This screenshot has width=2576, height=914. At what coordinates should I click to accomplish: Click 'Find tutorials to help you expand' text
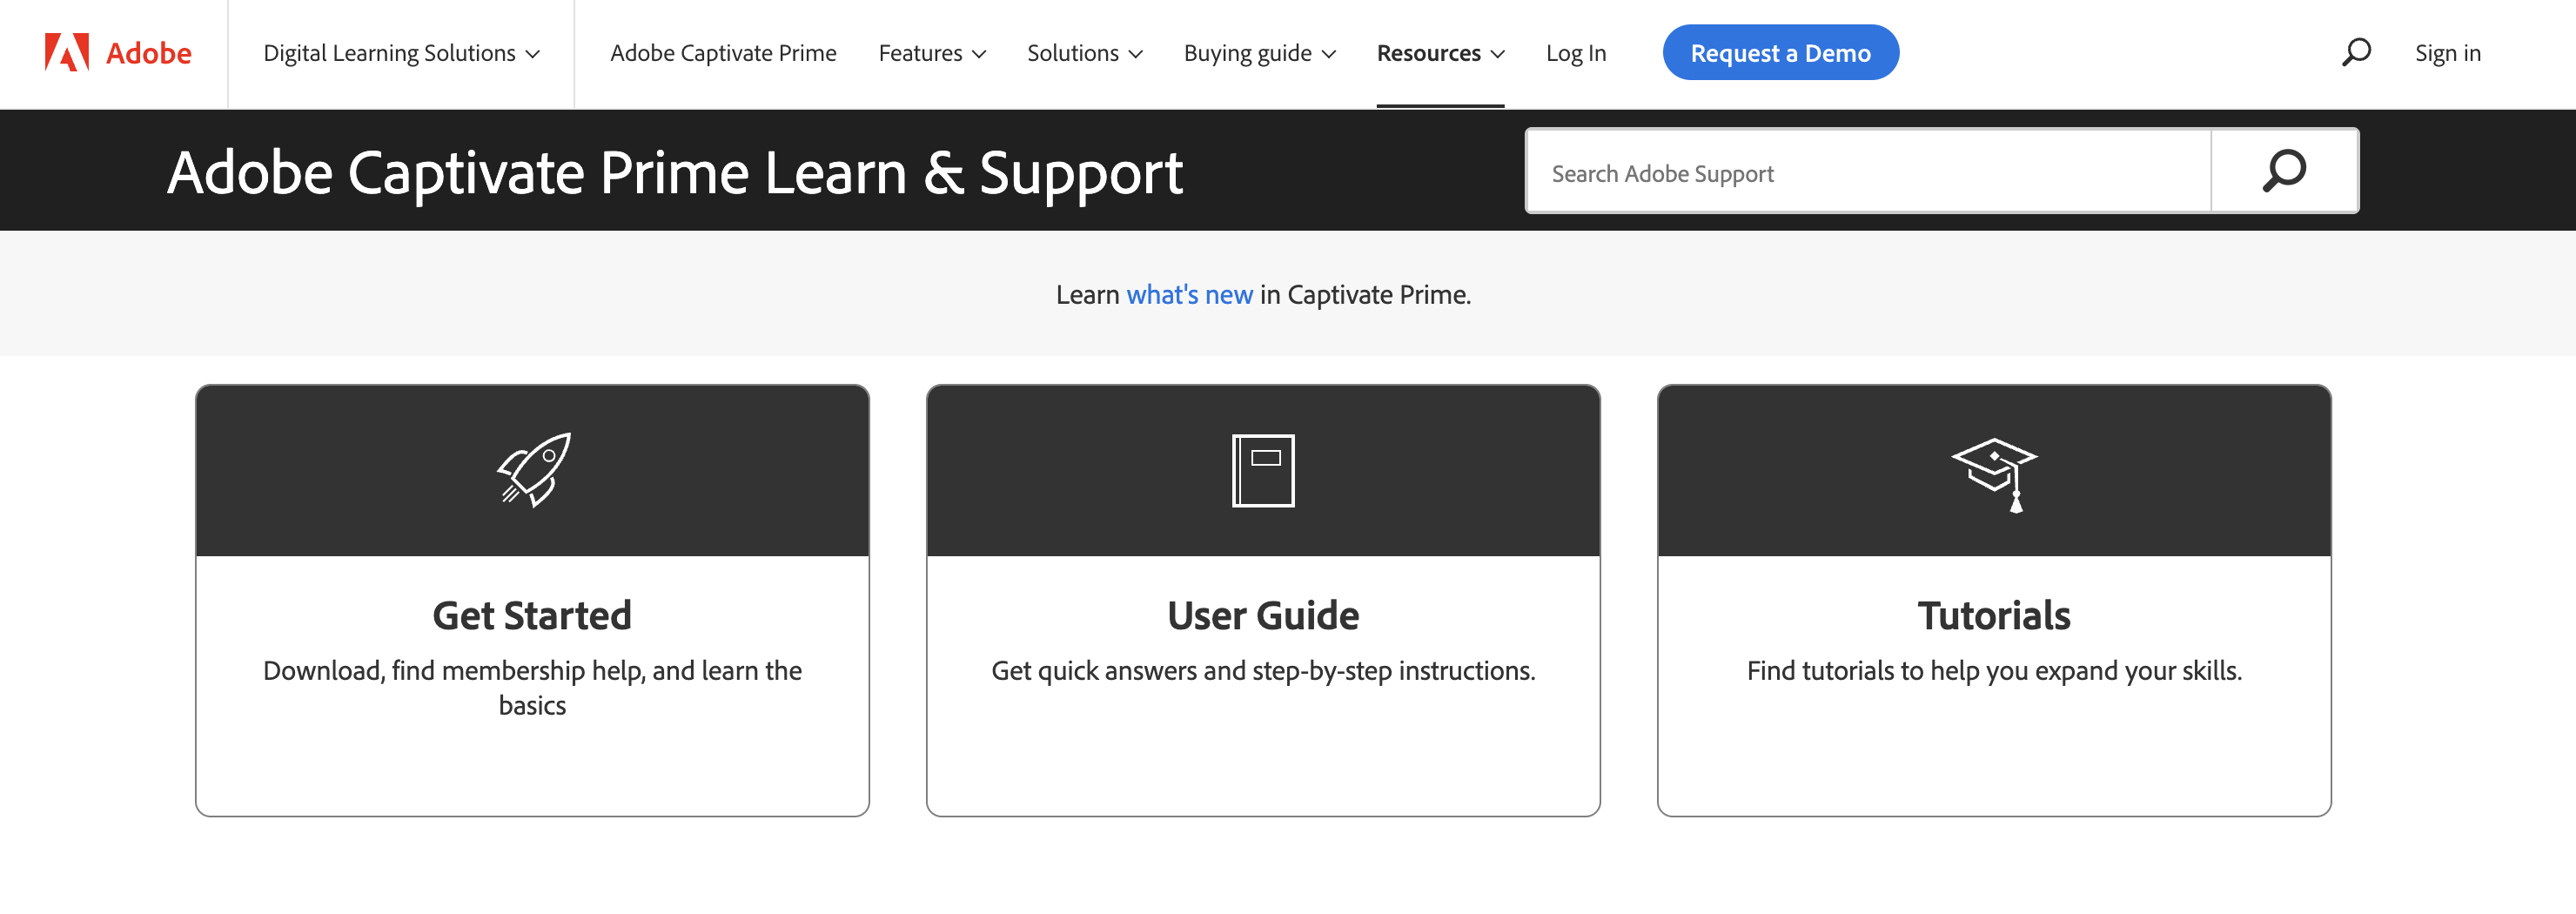click(1994, 670)
